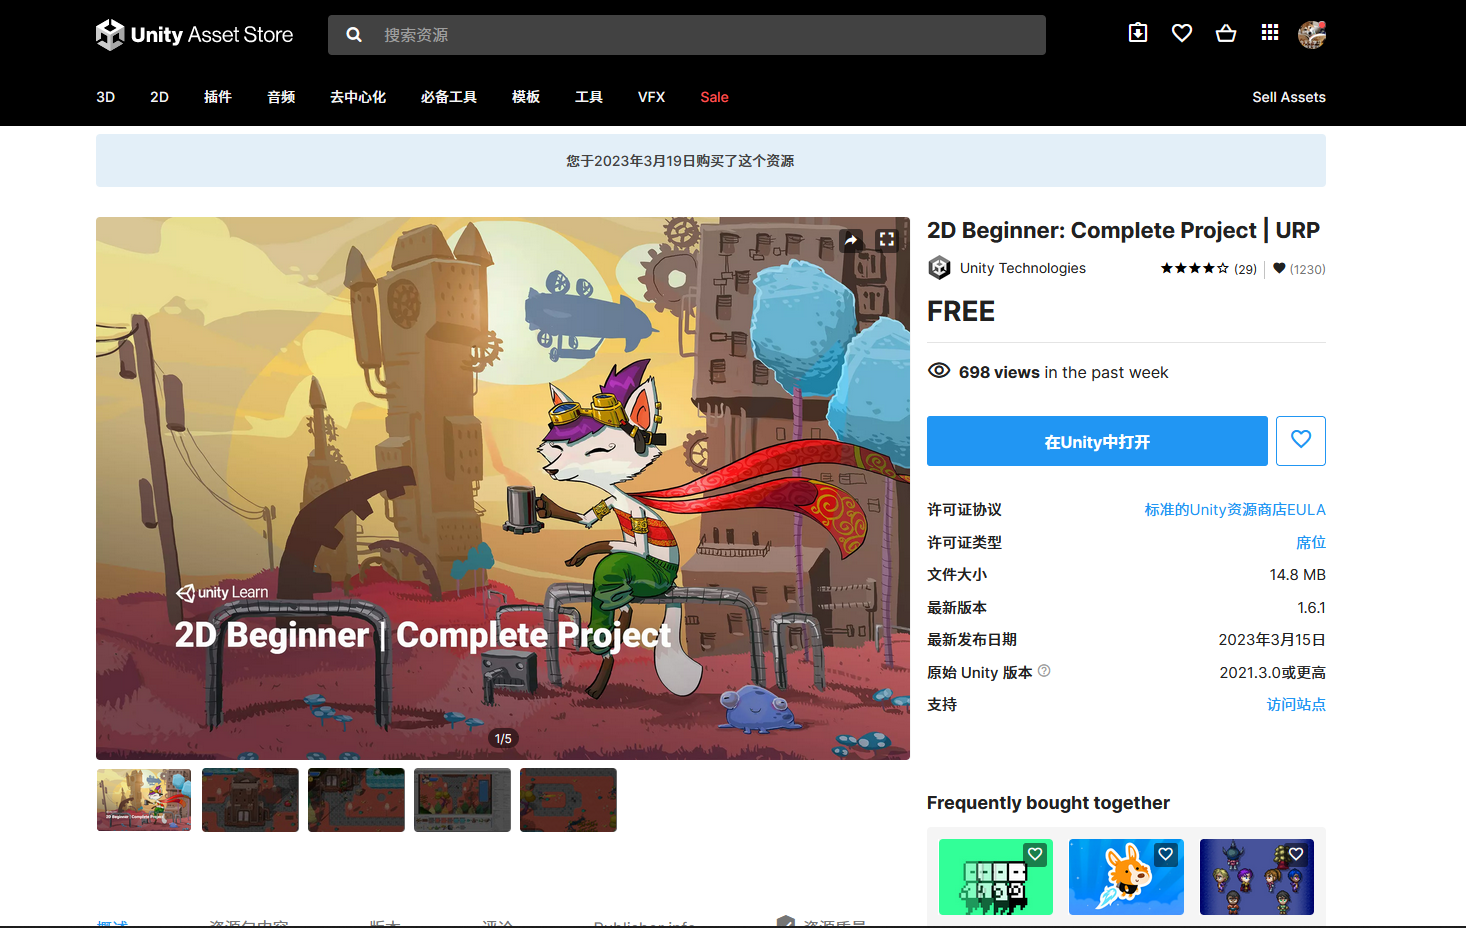Select the fifth gallery thumbnail
This screenshot has height=928, width=1466.
(x=568, y=800)
